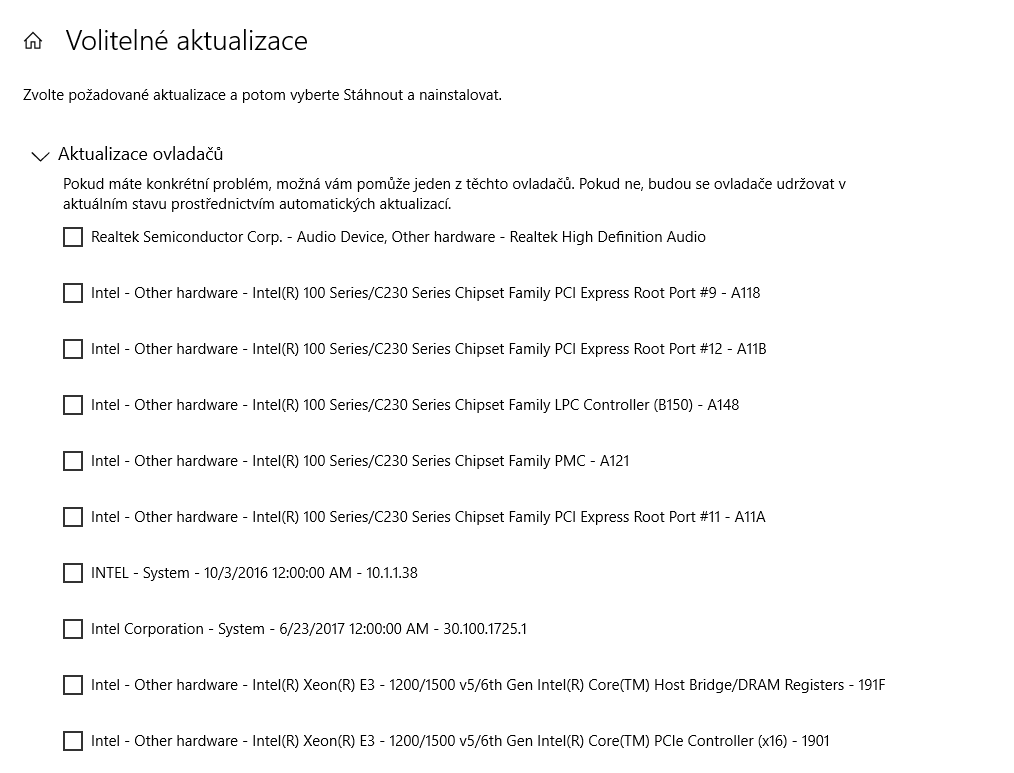This screenshot has height=773, width=1014.
Task: Click the Chipset Family PMC - A121 label
Action: (x=360, y=461)
